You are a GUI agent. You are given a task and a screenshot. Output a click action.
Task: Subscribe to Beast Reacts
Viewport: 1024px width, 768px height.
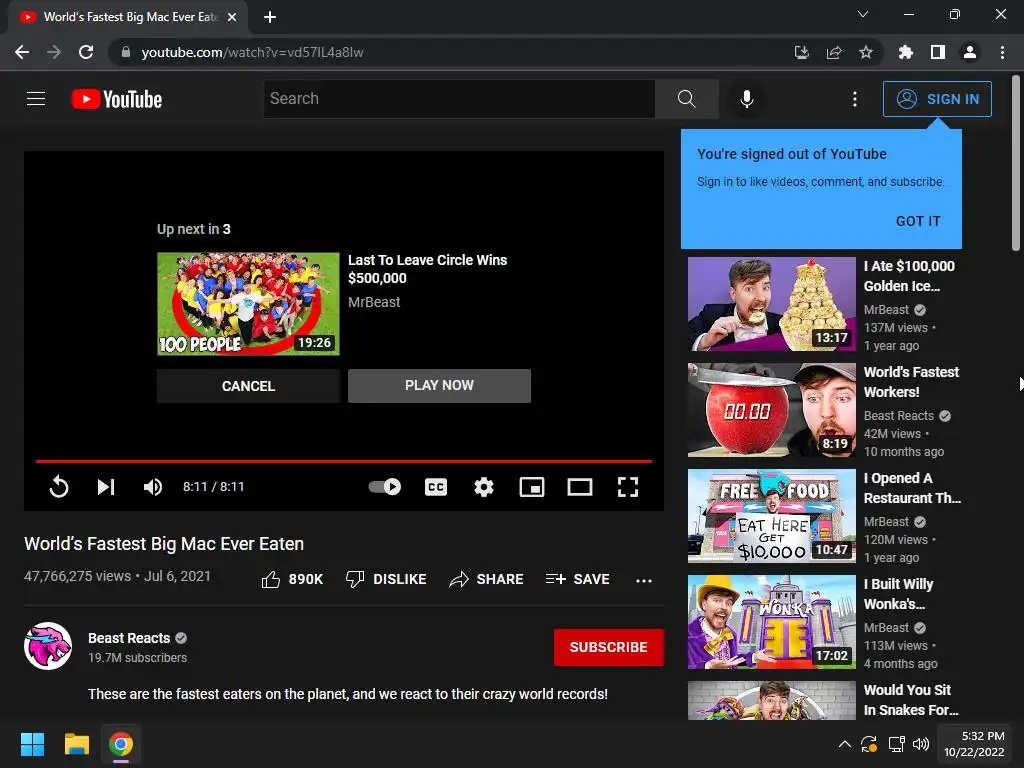tap(609, 647)
